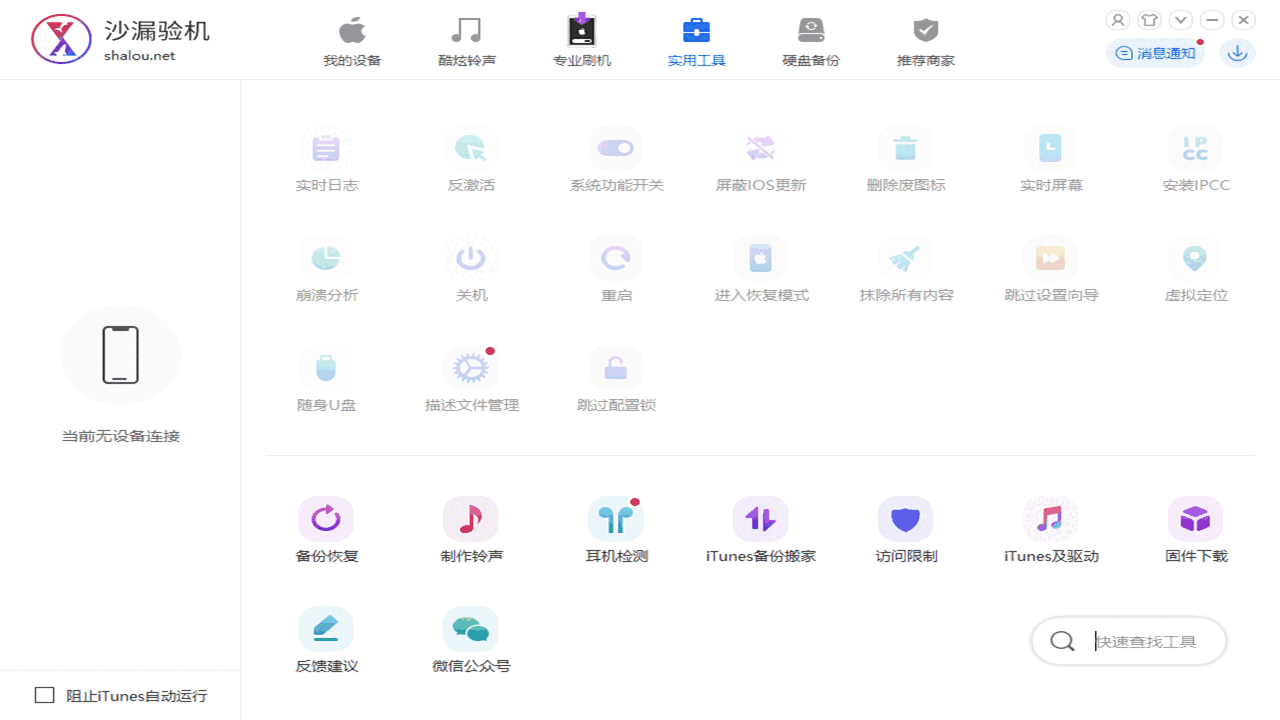Select 进入恢复模式 recovery mode tool
The width and height of the screenshot is (1280, 720).
pos(761,269)
